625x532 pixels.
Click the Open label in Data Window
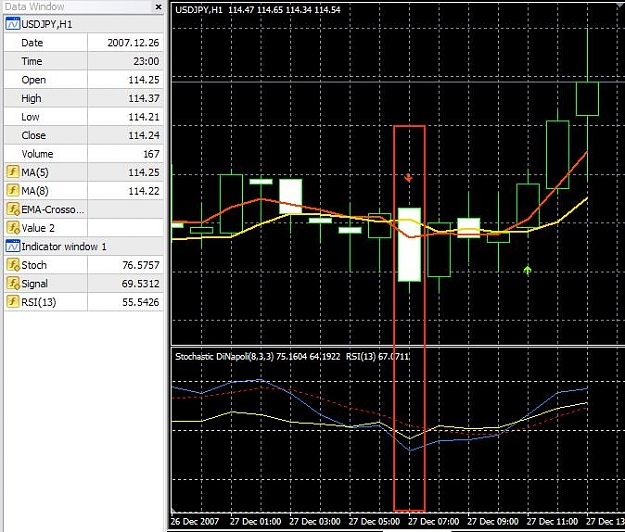33,80
